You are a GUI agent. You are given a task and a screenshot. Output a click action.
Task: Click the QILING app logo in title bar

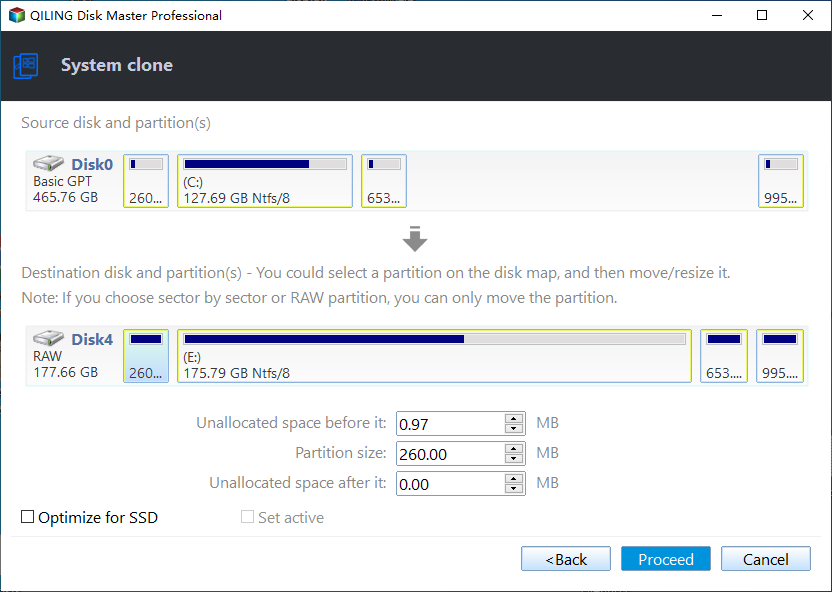pyautogui.click(x=16, y=15)
